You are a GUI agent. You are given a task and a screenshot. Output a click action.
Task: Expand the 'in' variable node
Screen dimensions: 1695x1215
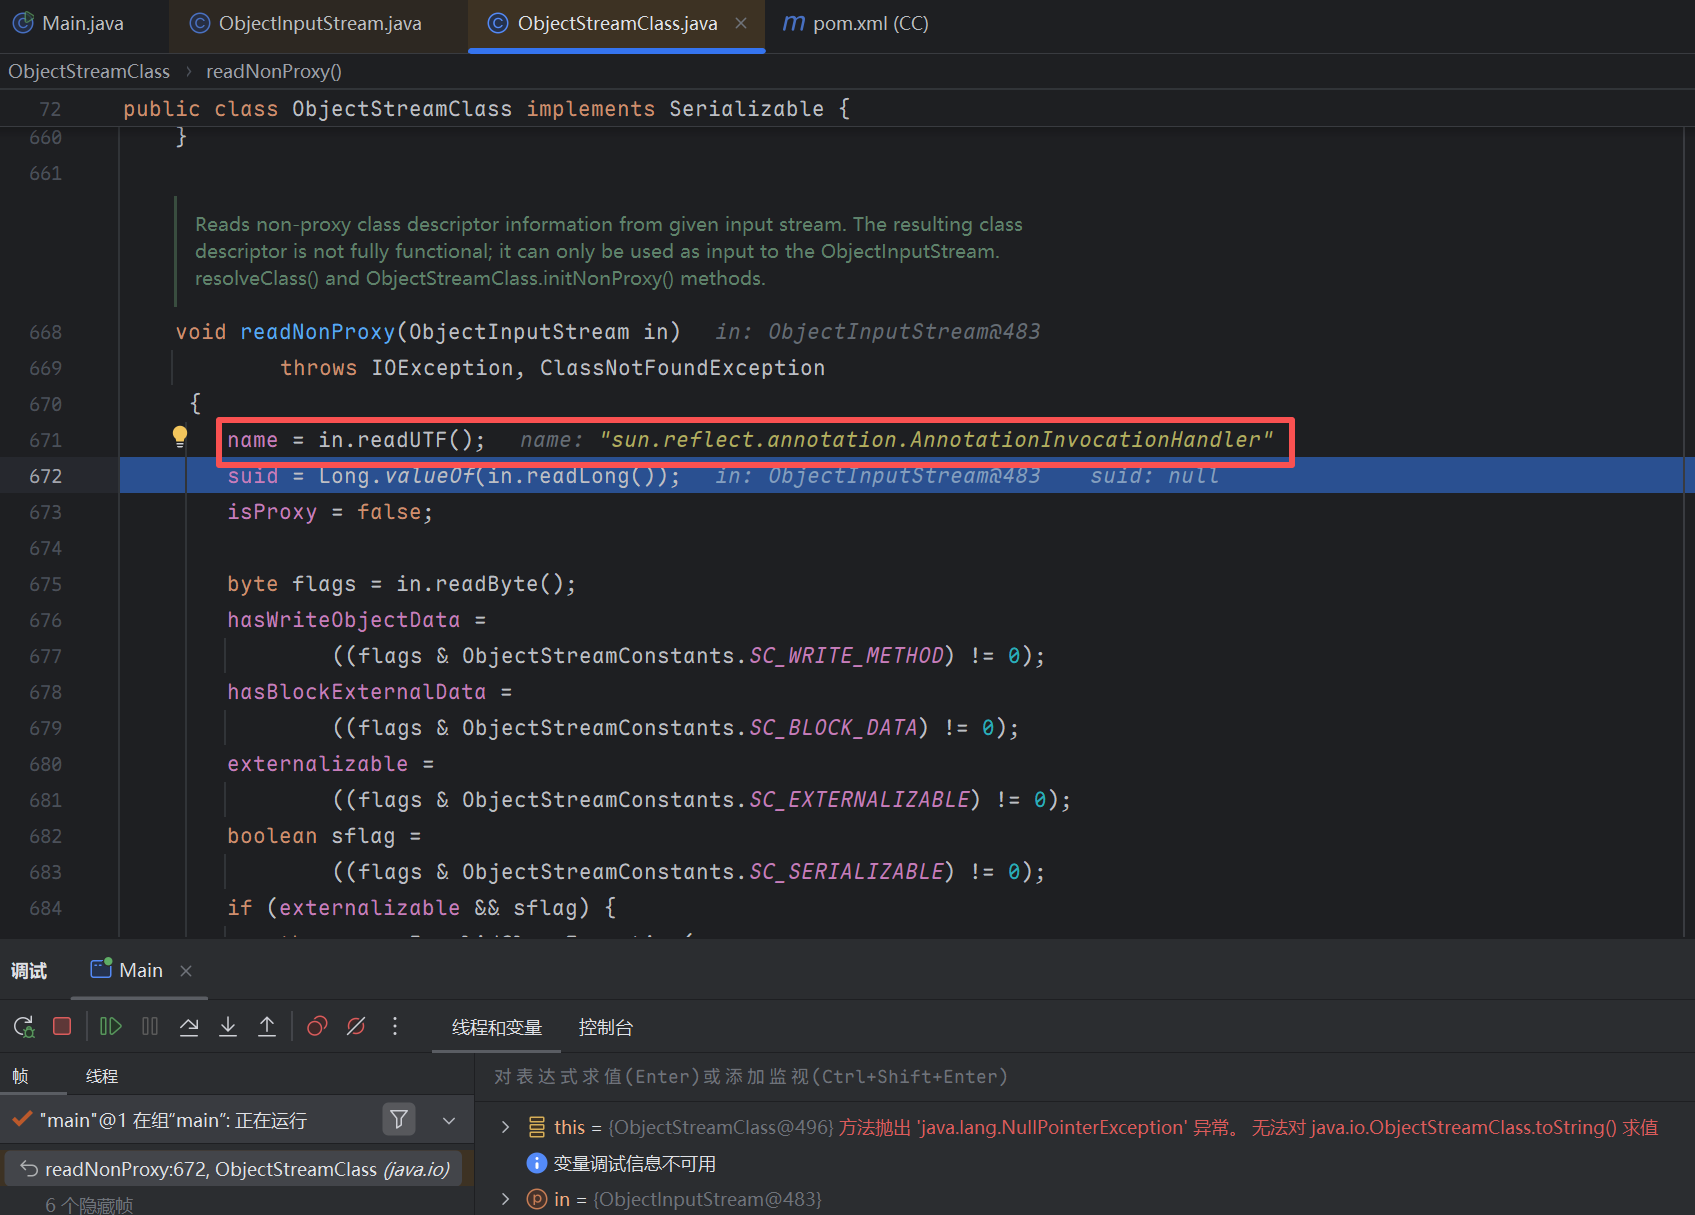point(506,1199)
